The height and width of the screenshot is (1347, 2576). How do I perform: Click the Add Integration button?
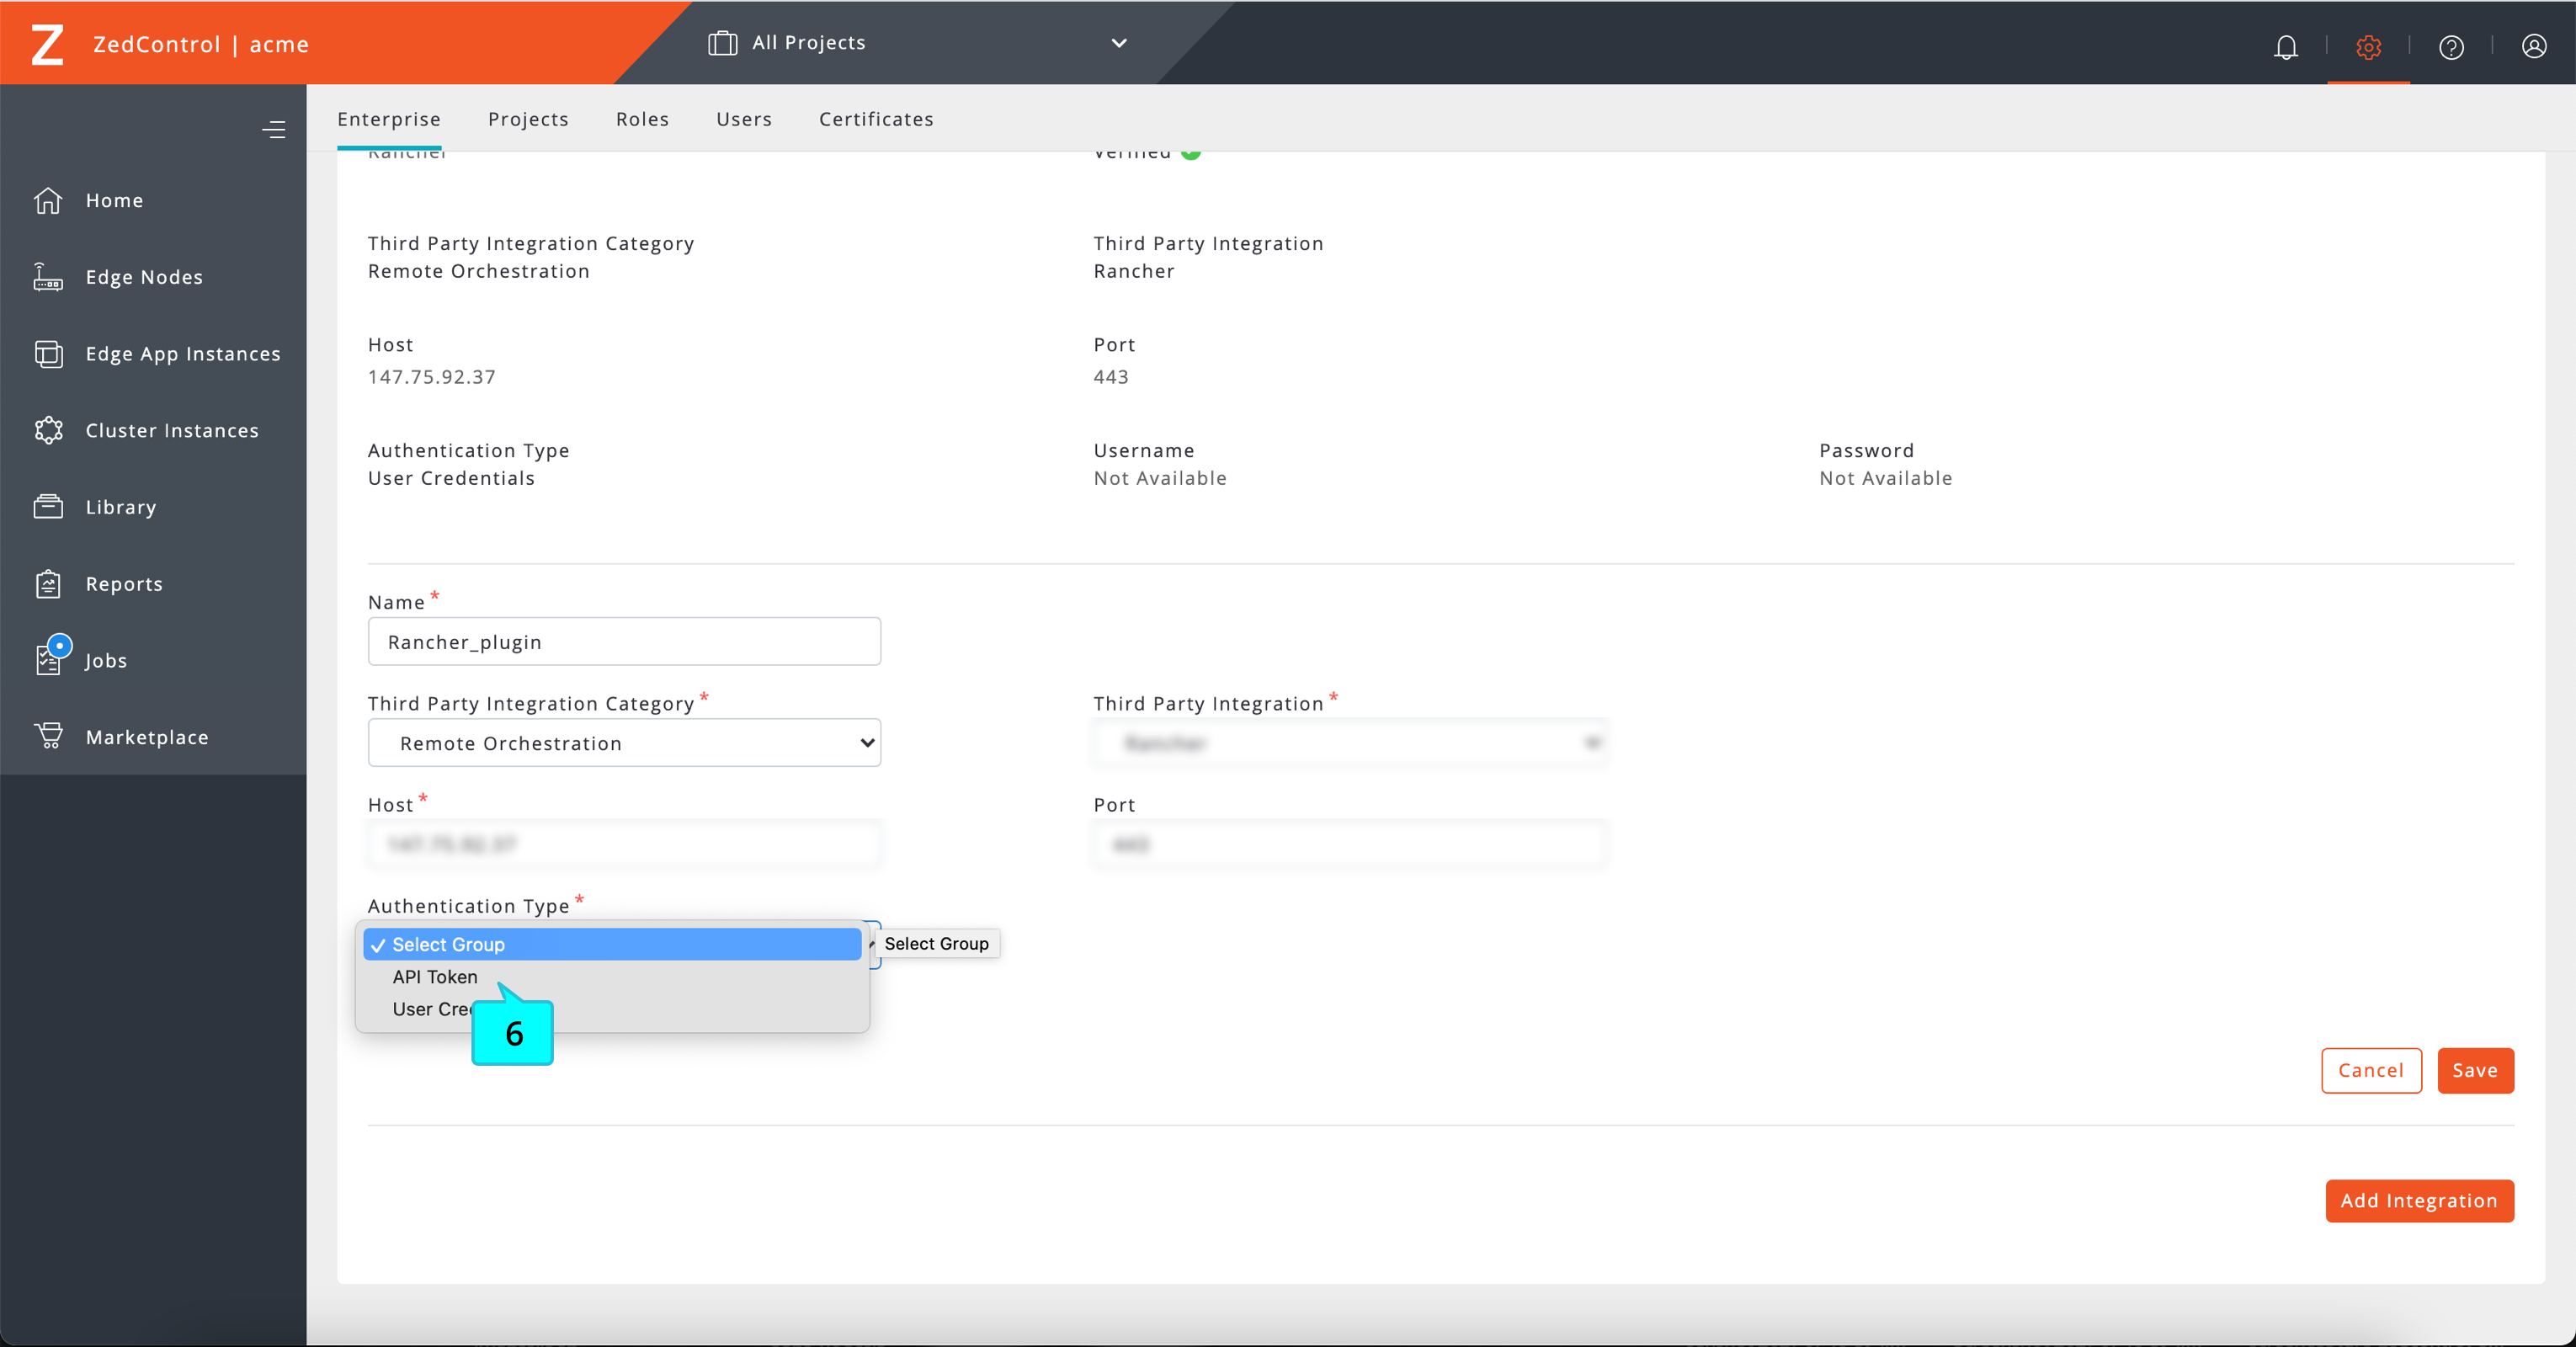coord(2419,1200)
